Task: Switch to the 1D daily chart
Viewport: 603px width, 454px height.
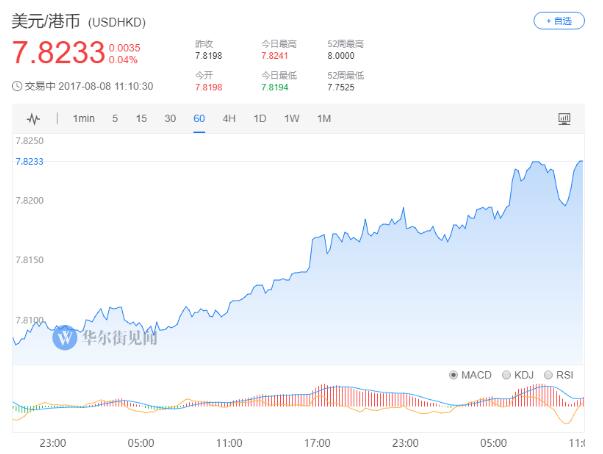Action: point(260,119)
